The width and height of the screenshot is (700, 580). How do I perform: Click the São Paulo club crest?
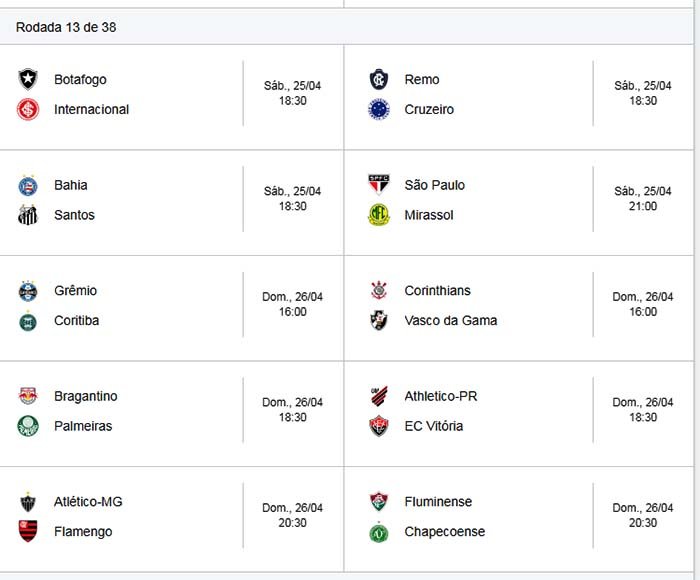[x=378, y=185]
